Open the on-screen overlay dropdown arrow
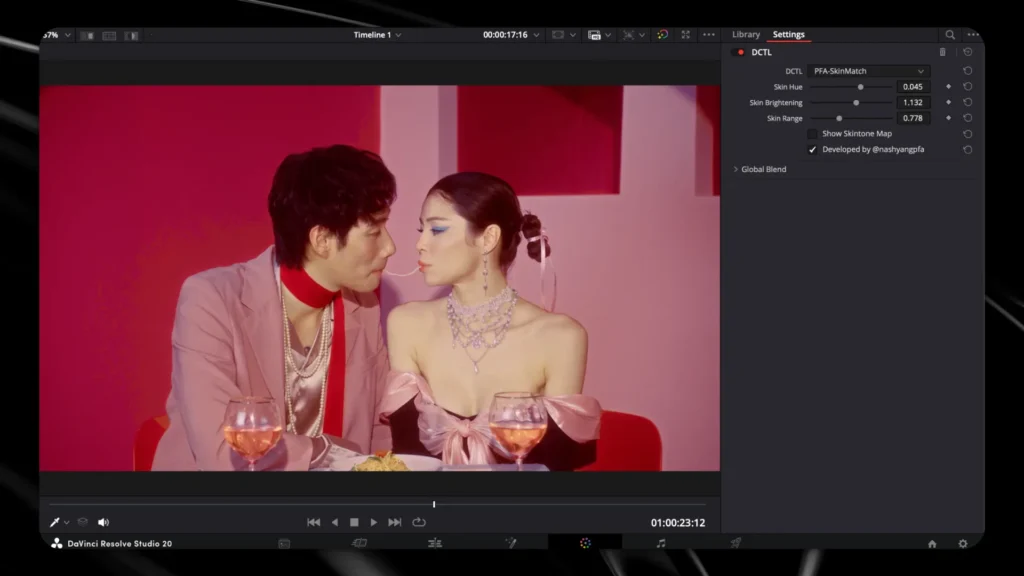Viewport: 1024px width, 576px height. 642,35
